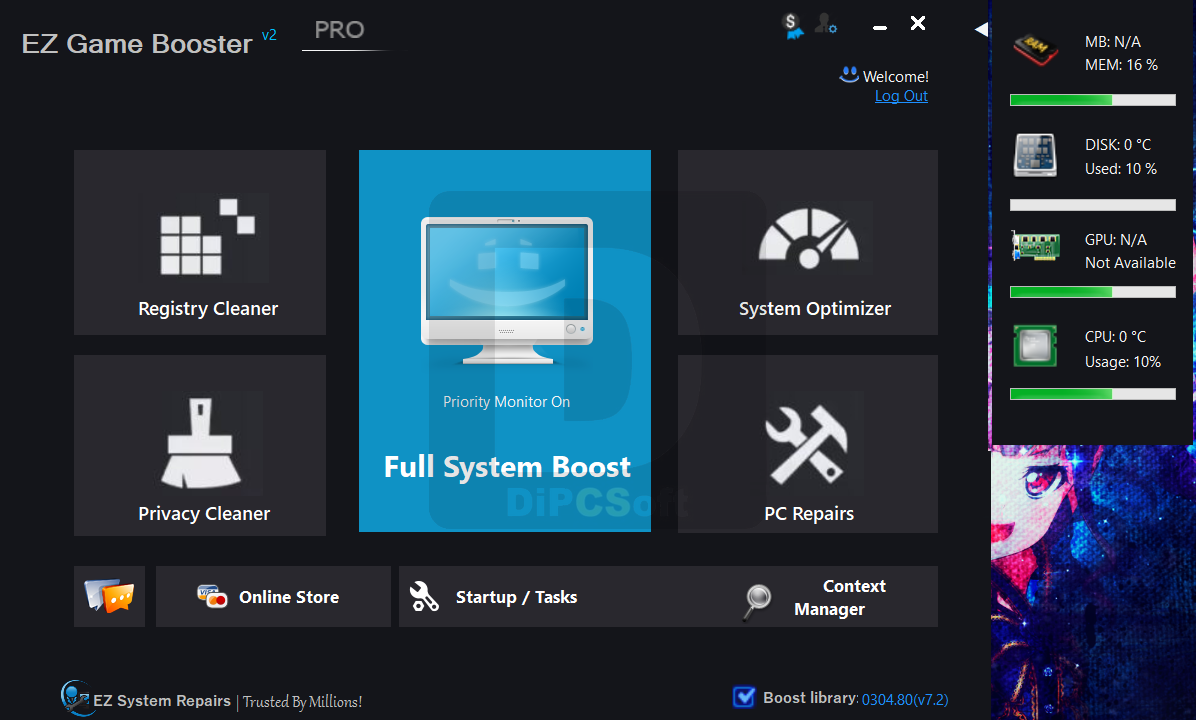The width and height of the screenshot is (1196, 720).
Task: Click the 'Trusted By Millions!' tagline
Action: point(302,702)
